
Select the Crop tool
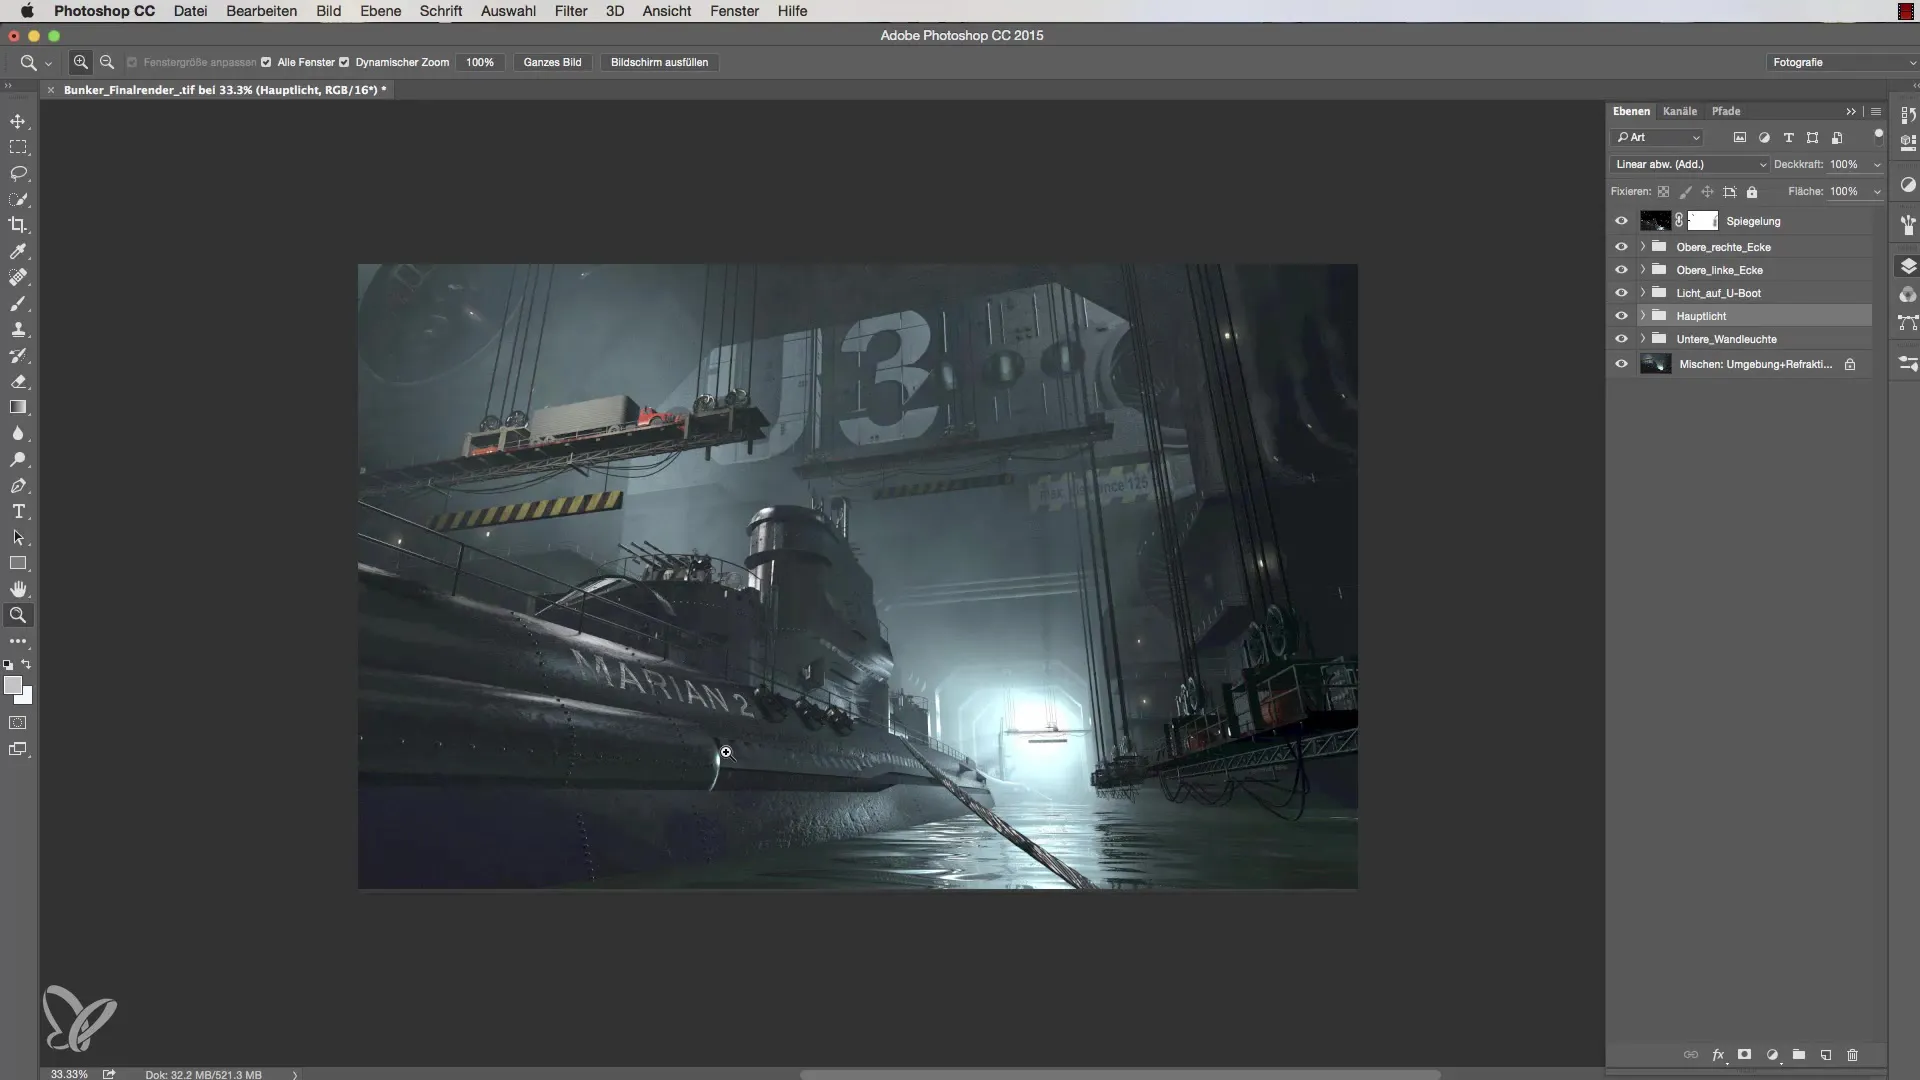[x=18, y=225]
